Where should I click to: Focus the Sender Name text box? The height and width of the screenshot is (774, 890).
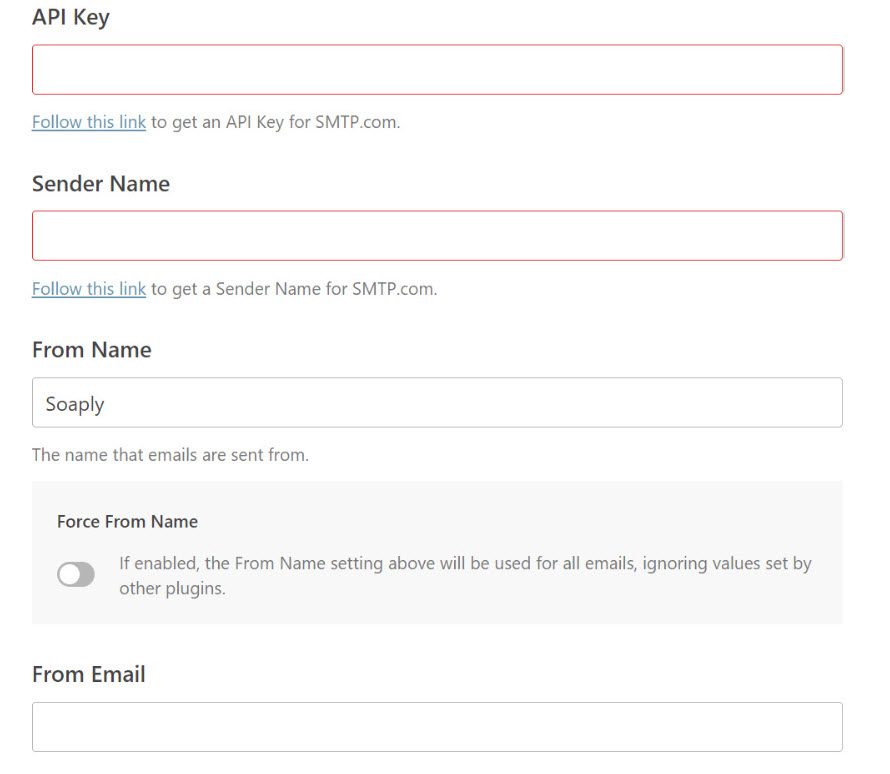(x=437, y=236)
